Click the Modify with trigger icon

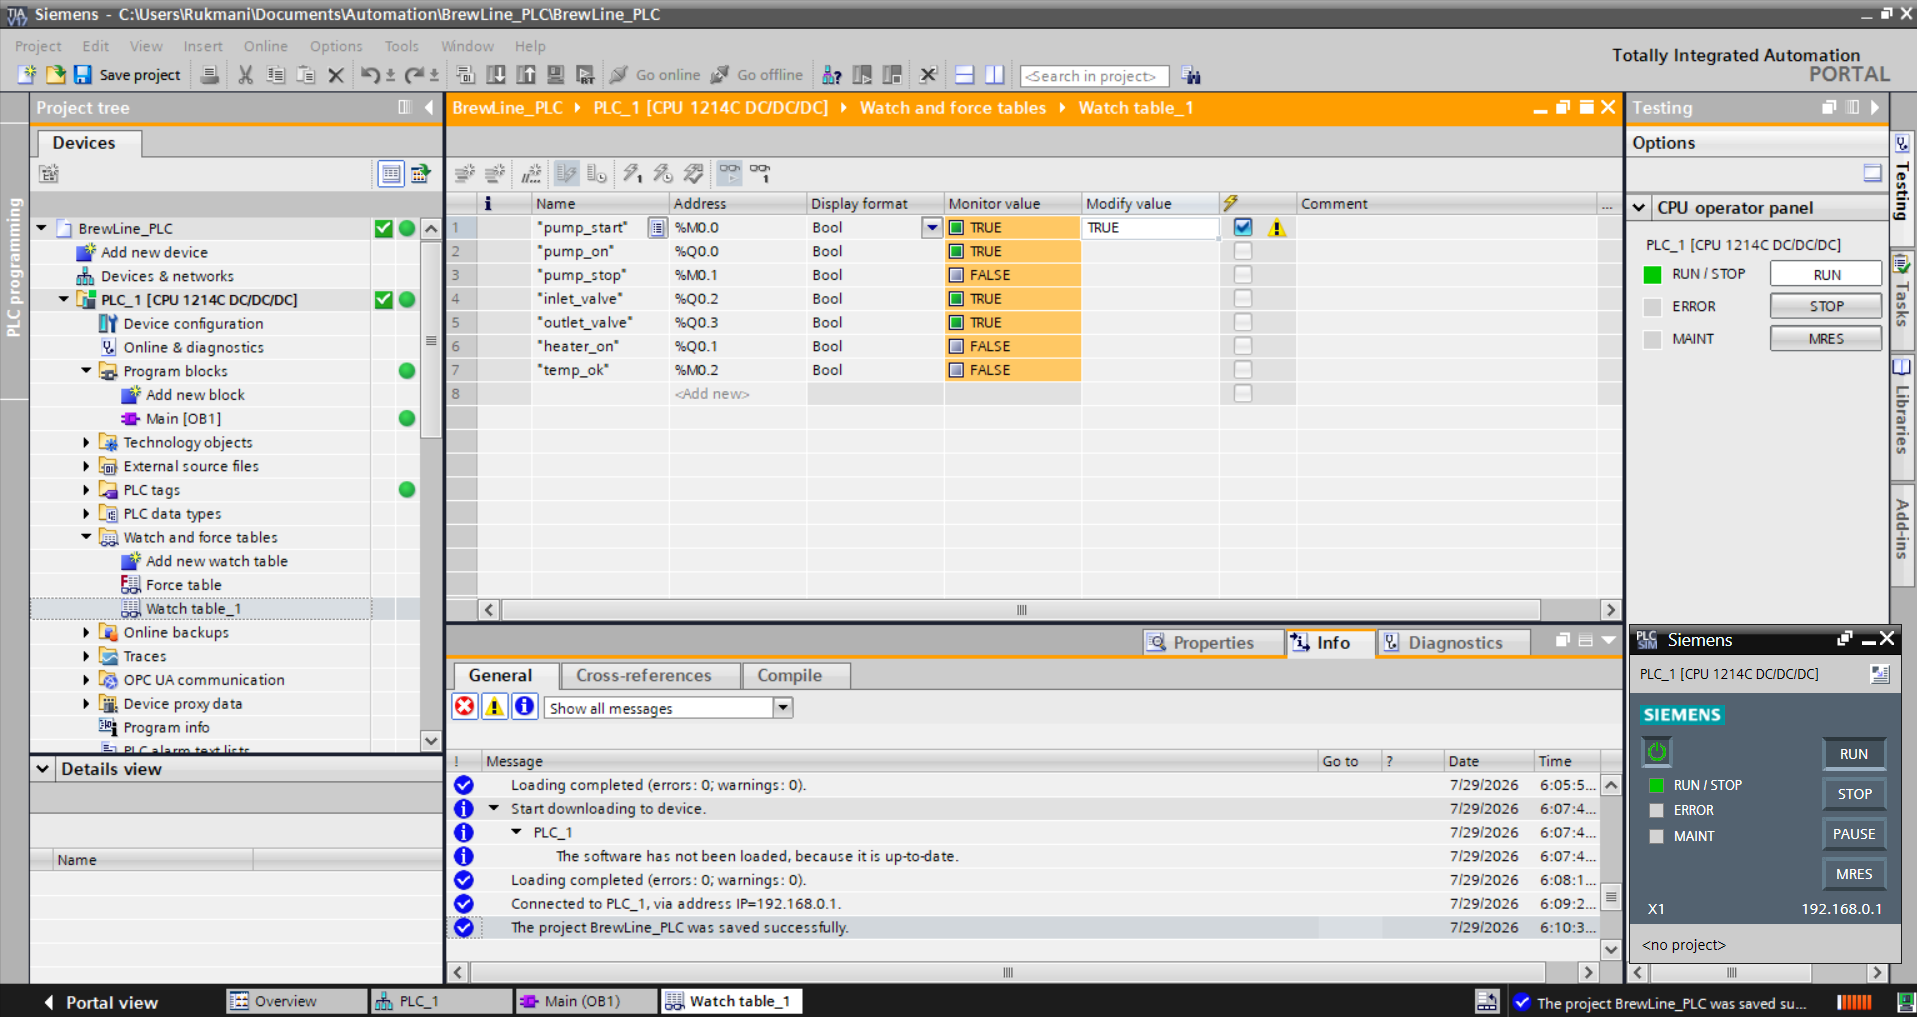pos(662,173)
